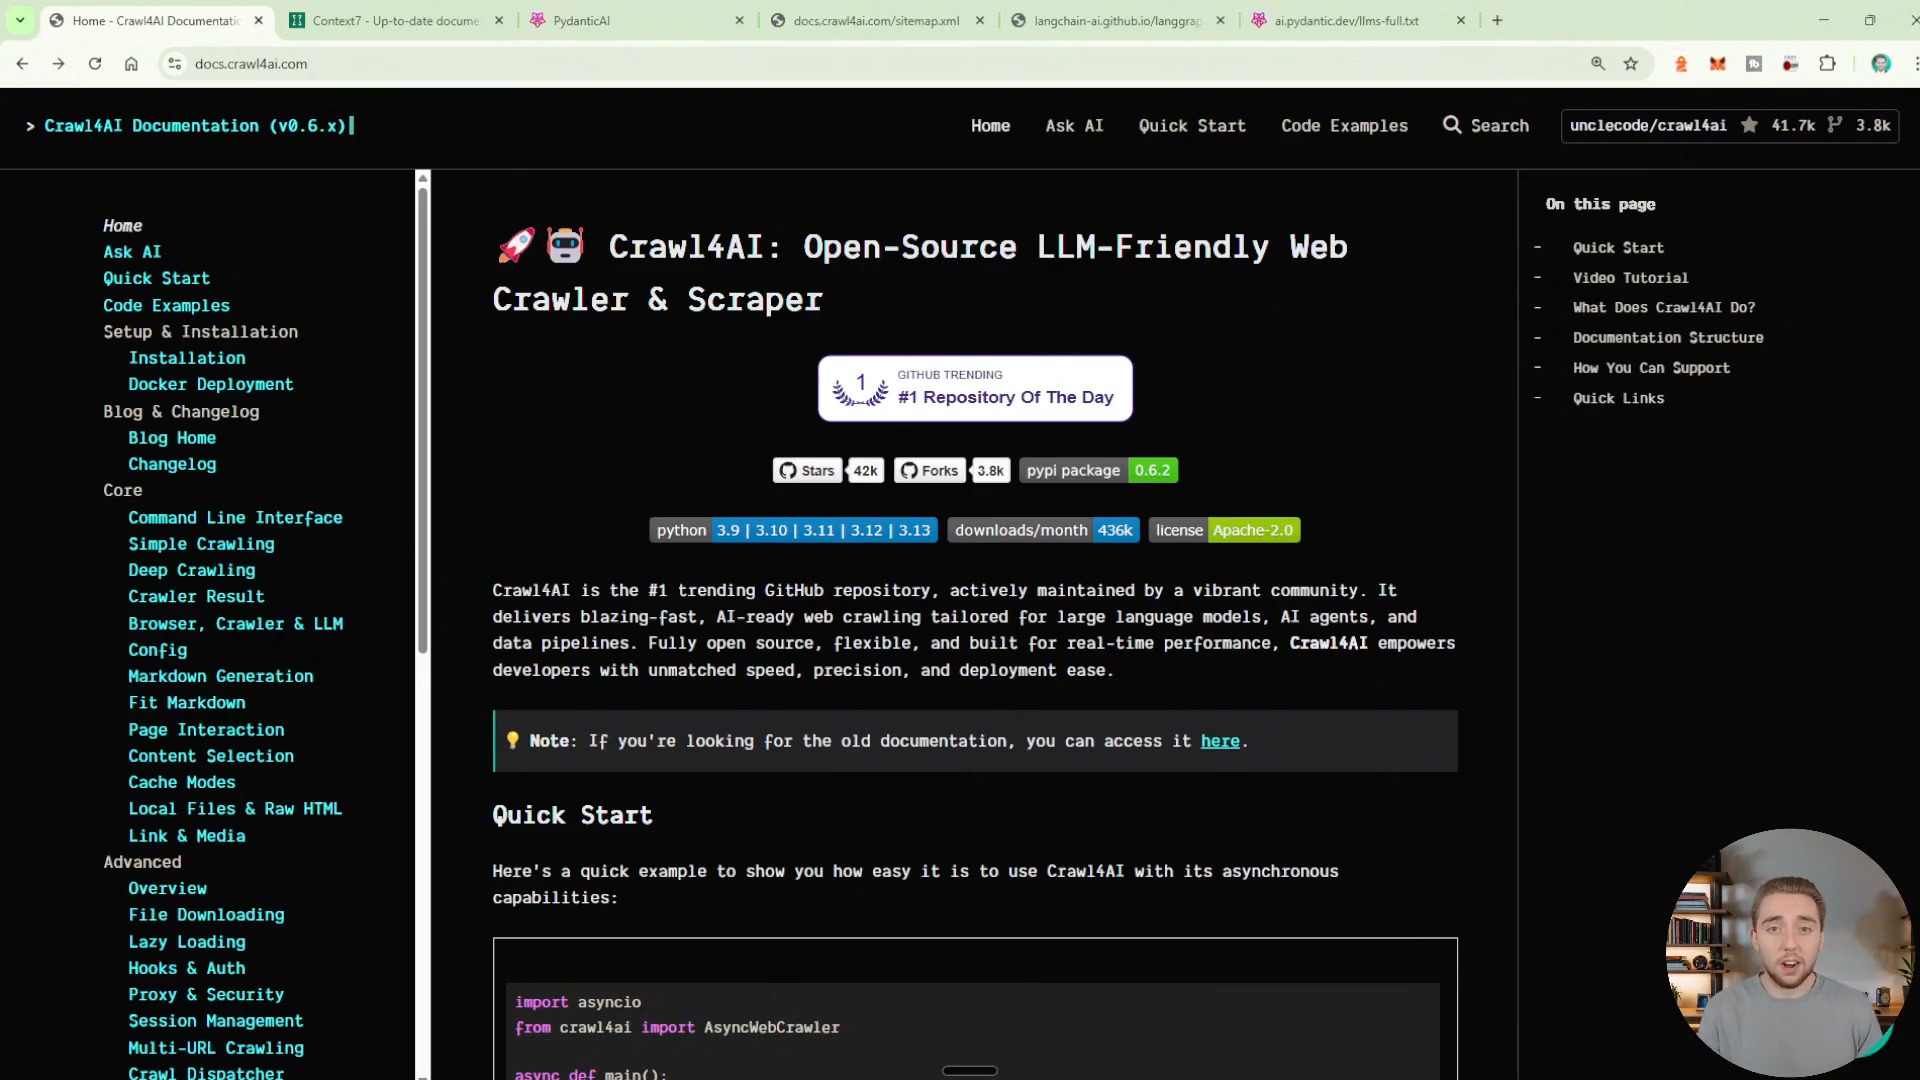Click the GitHub Stars badge
The width and height of the screenshot is (1920, 1080).
(828, 471)
